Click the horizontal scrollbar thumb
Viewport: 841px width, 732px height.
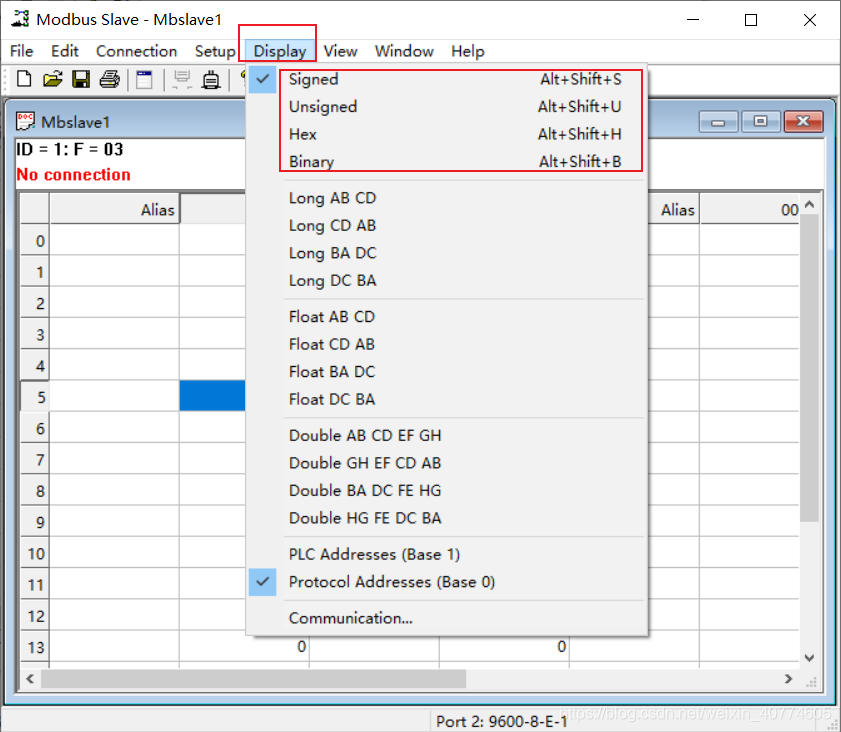tap(254, 679)
